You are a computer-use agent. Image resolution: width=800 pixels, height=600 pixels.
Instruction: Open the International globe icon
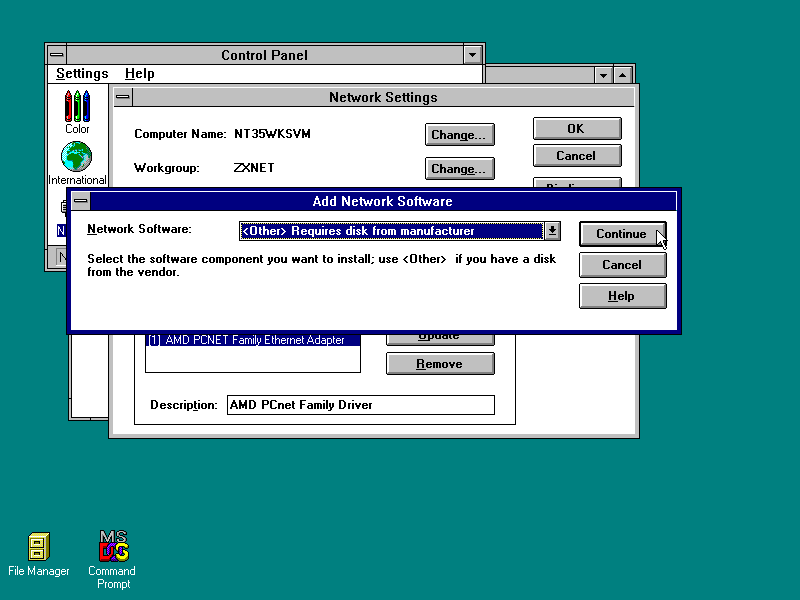coord(77,163)
